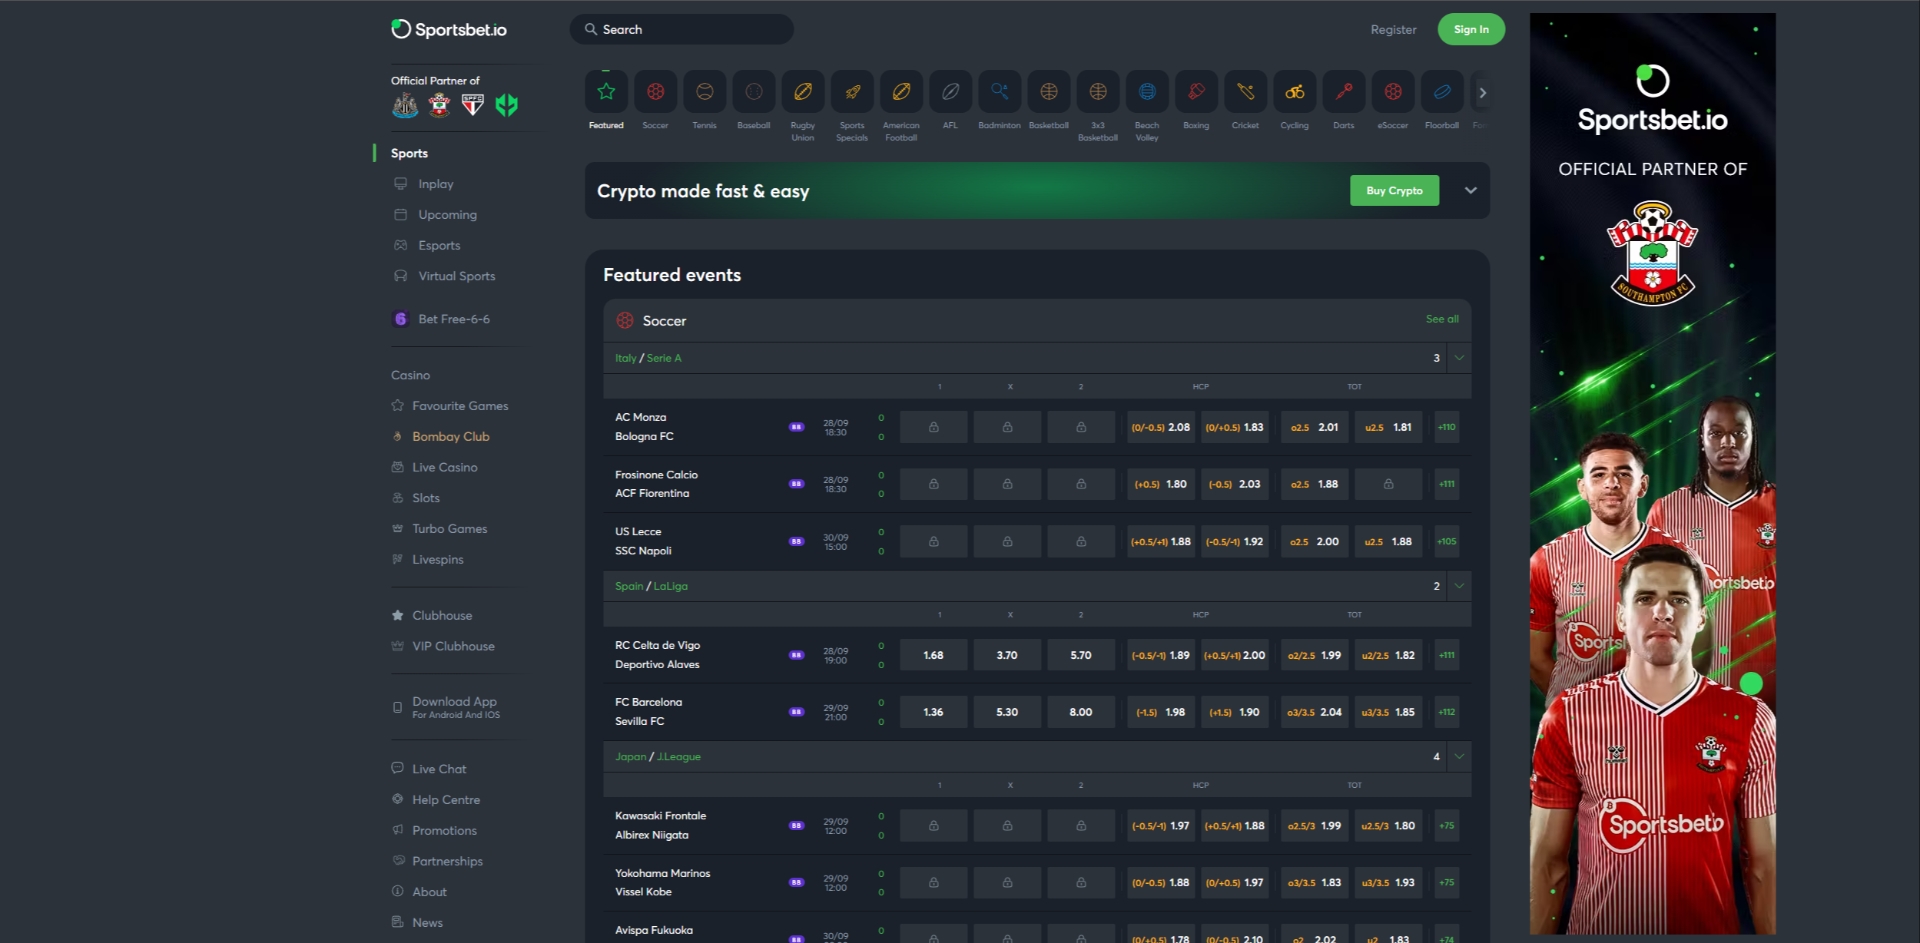The width and height of the screenshot is (1920, 943).
Task: Click the green leaf partner crest
Action: click(507, 105)
